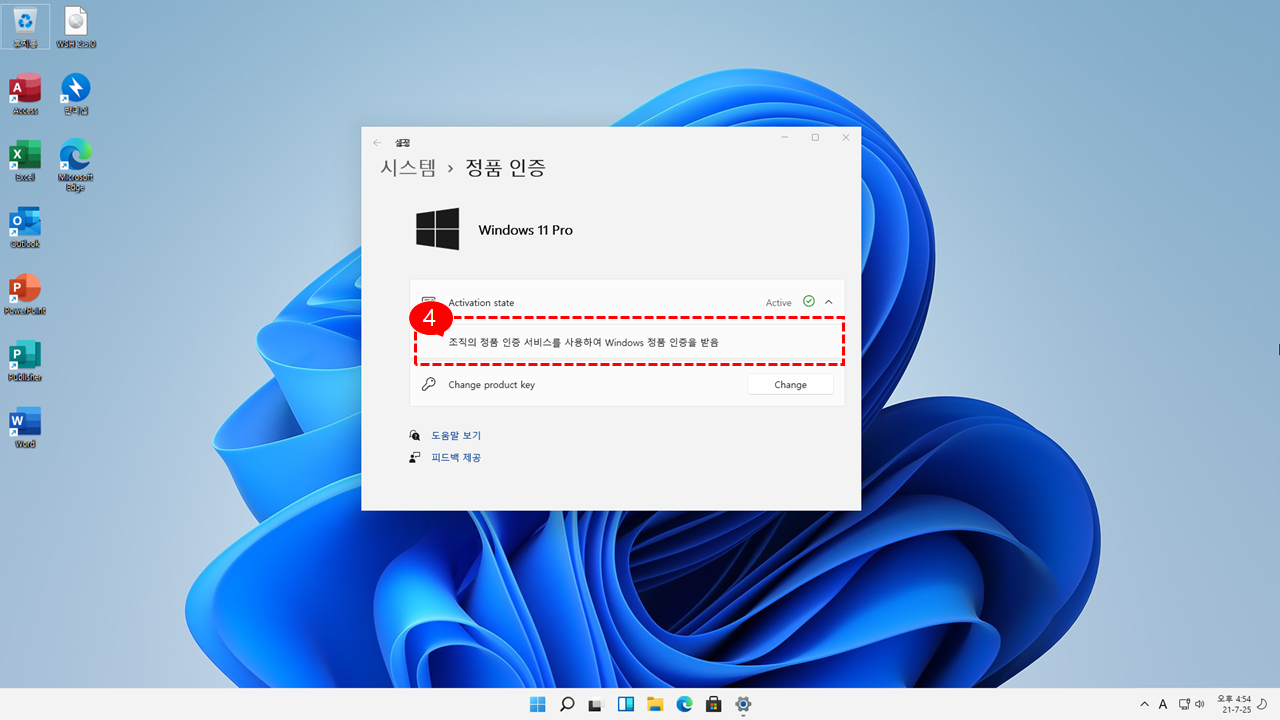The height and width of the screenshot is (720, 1280).
Task: Click the 설정 window title text
Action: [402, 143]
